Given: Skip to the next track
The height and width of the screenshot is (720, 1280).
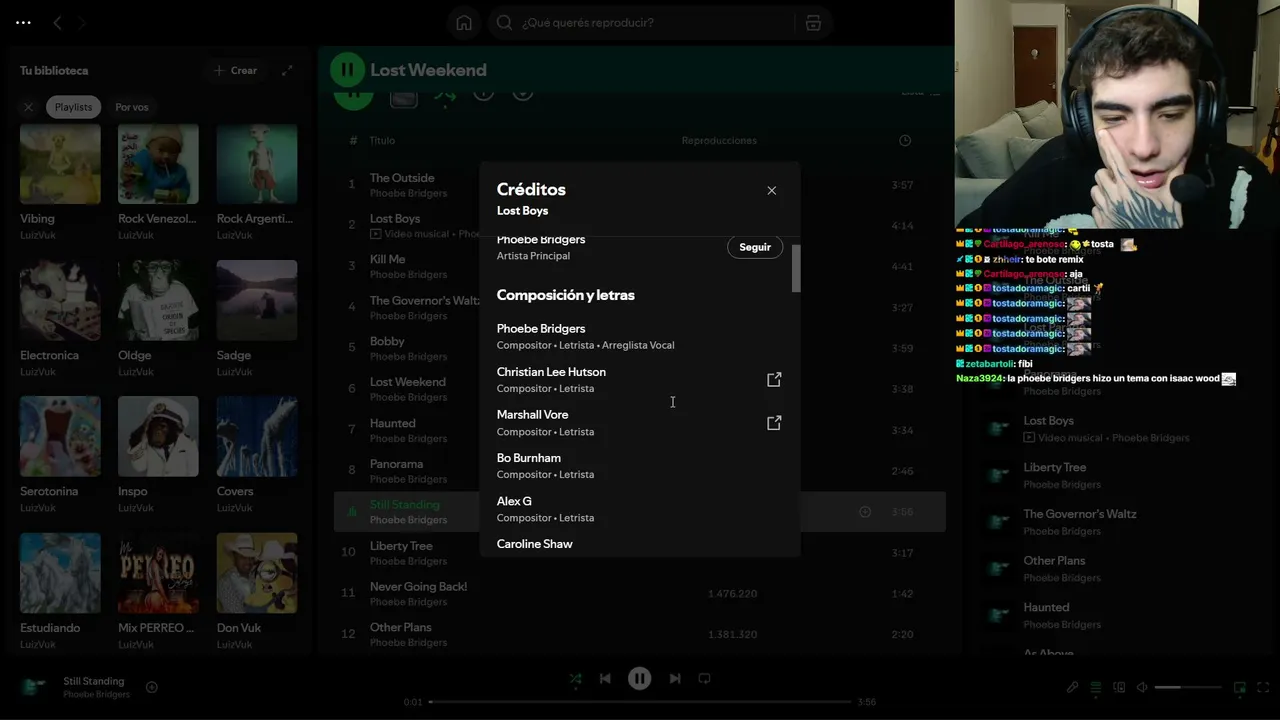Looking at the screenshot, I should pos(675,678).
